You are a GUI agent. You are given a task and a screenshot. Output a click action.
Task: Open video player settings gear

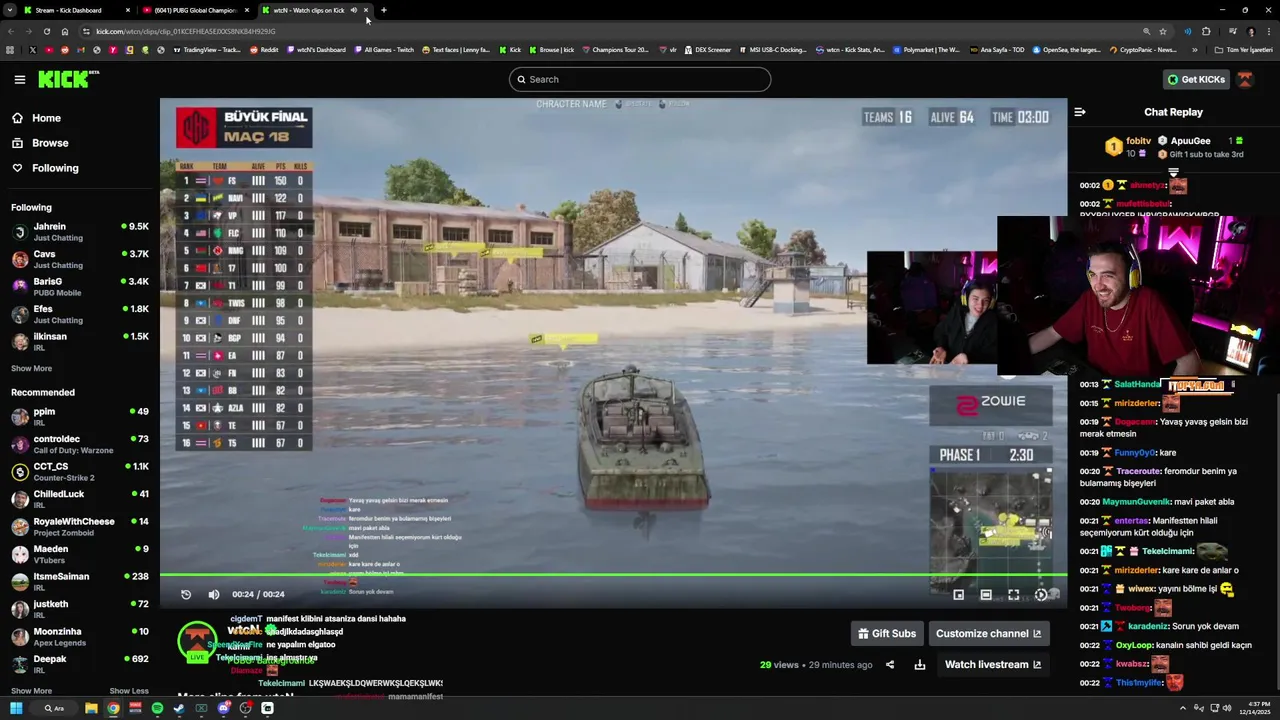pos(1041,594)
